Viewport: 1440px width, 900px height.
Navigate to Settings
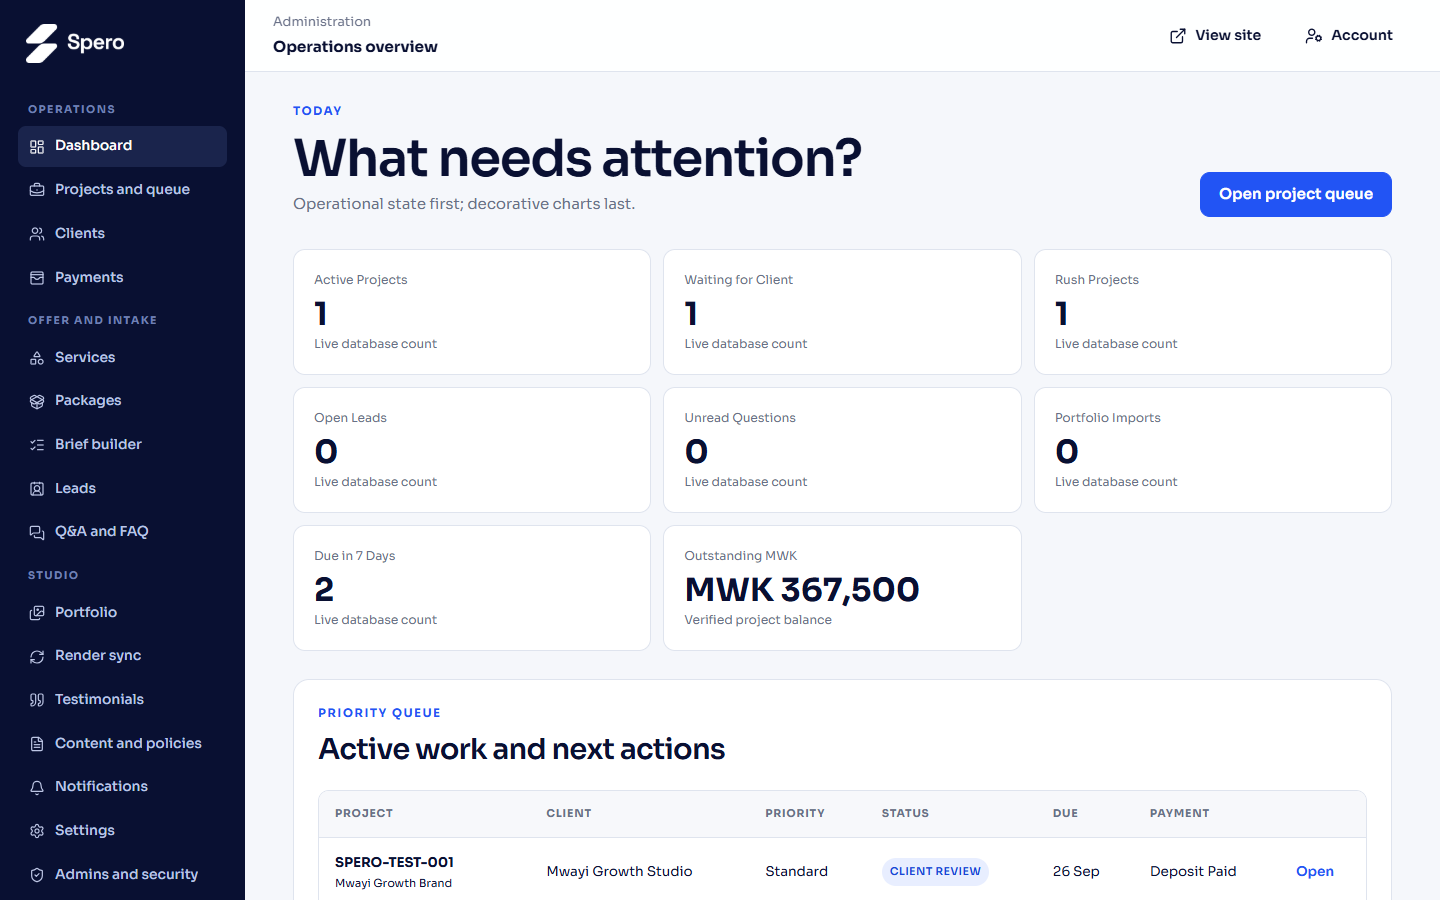tap(122, 831)
